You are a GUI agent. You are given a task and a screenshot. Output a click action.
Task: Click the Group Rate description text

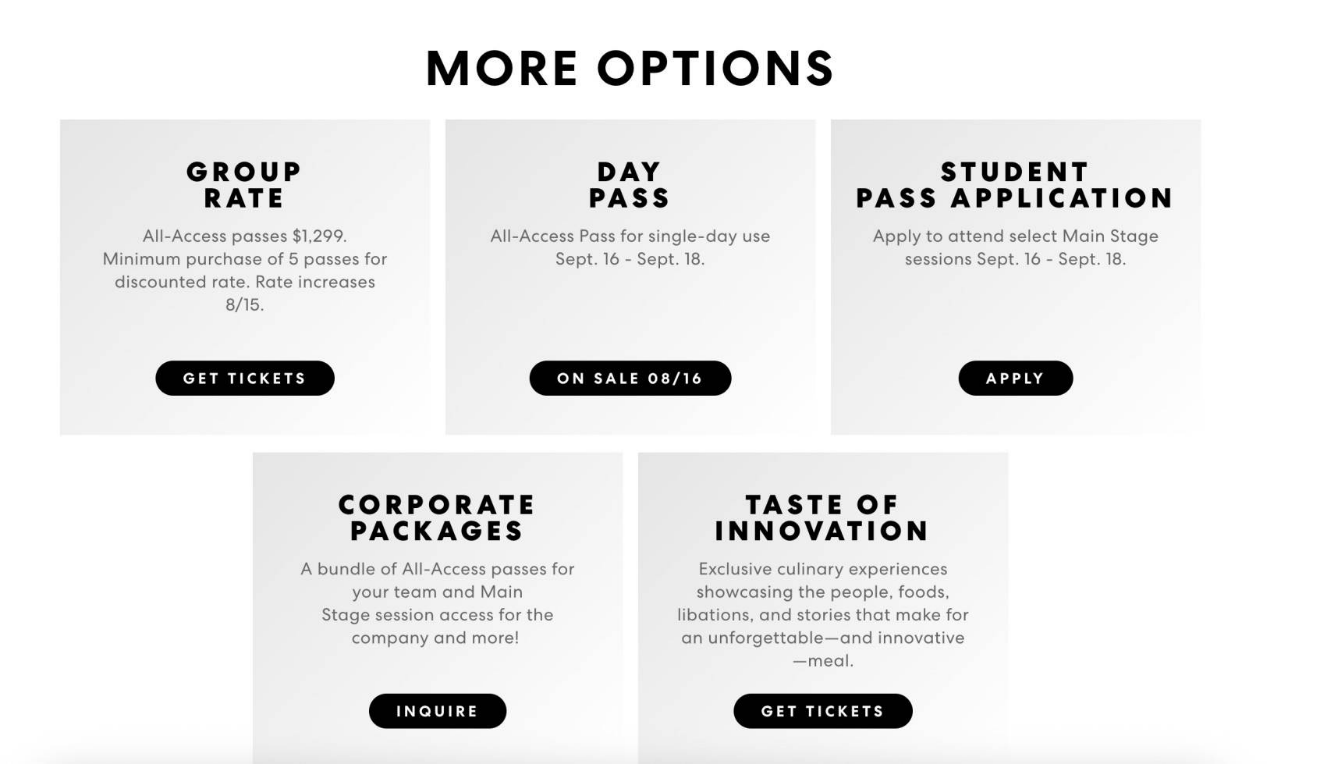tap(245, 270)
